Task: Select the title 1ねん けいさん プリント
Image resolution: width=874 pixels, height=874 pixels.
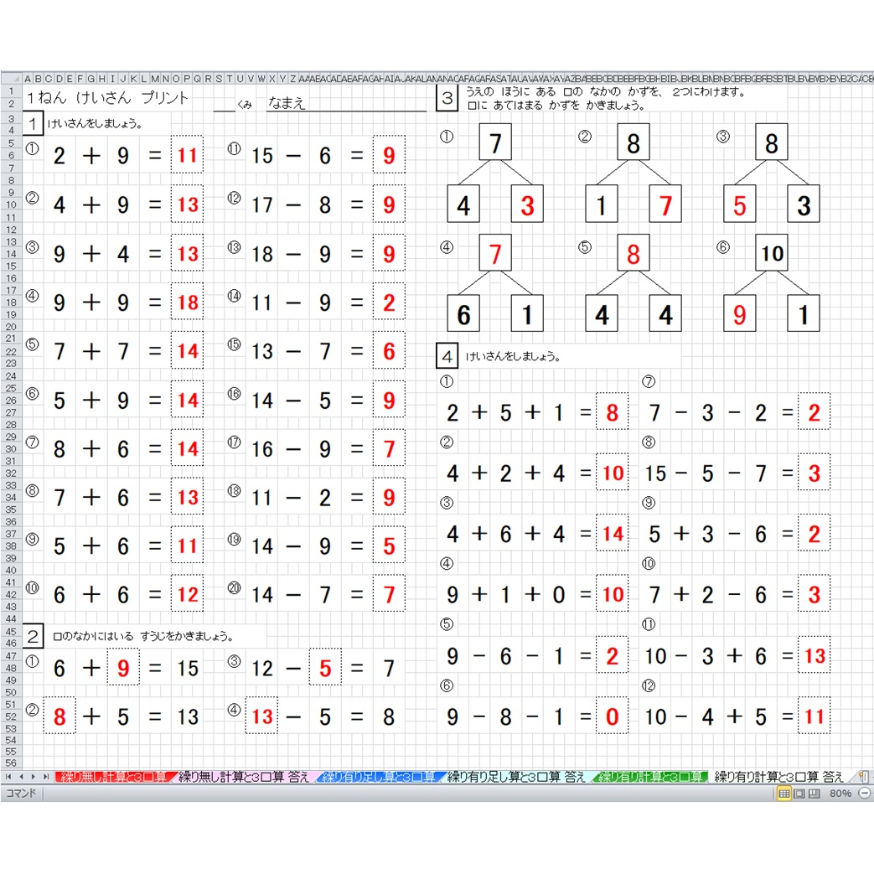Action: click(x=108, y=98)
